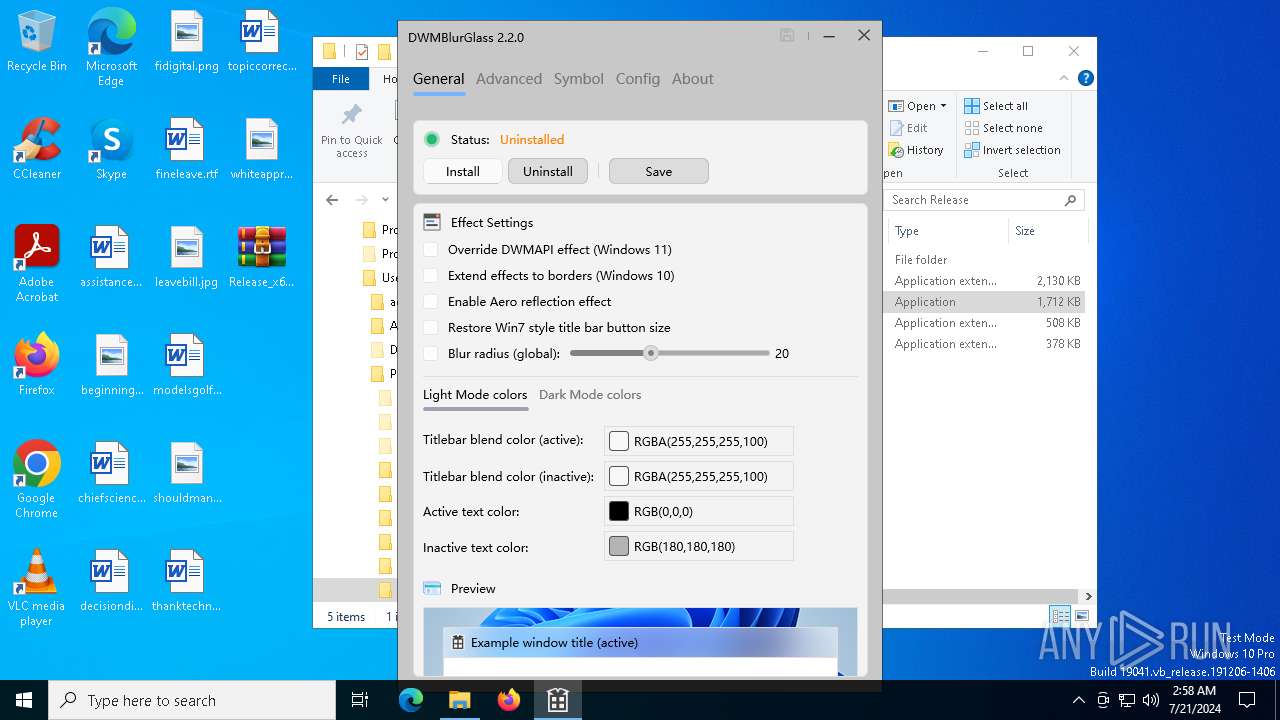1280x720 pixels.
Task: Open Firefox from the taskbar
Action: click(509, 700)
